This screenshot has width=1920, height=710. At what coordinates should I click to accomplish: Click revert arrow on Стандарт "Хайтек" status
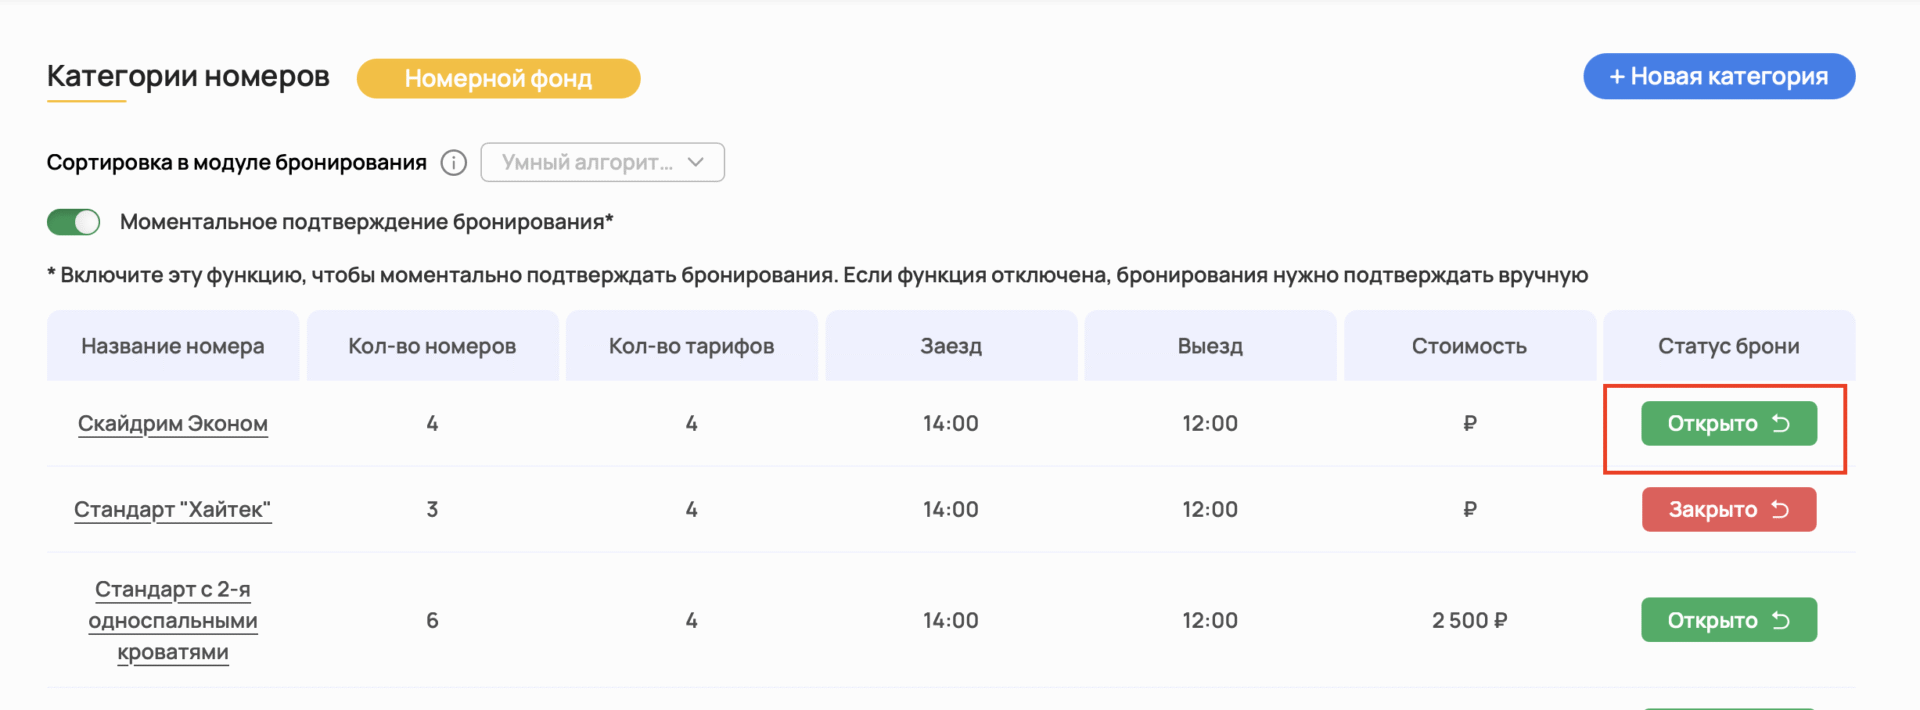point(1781,510)
